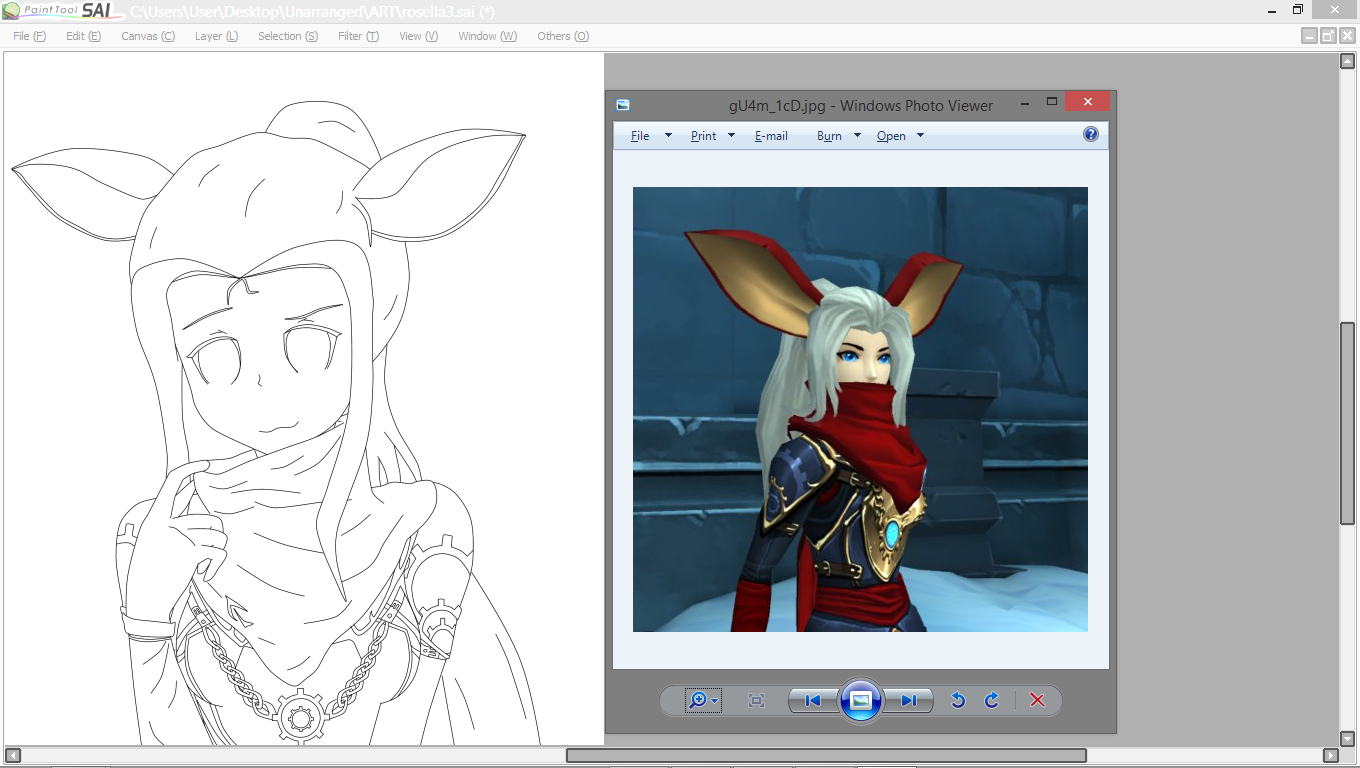Viewport: 1360px width, 768px height.
Task: Open Burn dropdown in Photo Viewer
Action: [x=838, y=136]
